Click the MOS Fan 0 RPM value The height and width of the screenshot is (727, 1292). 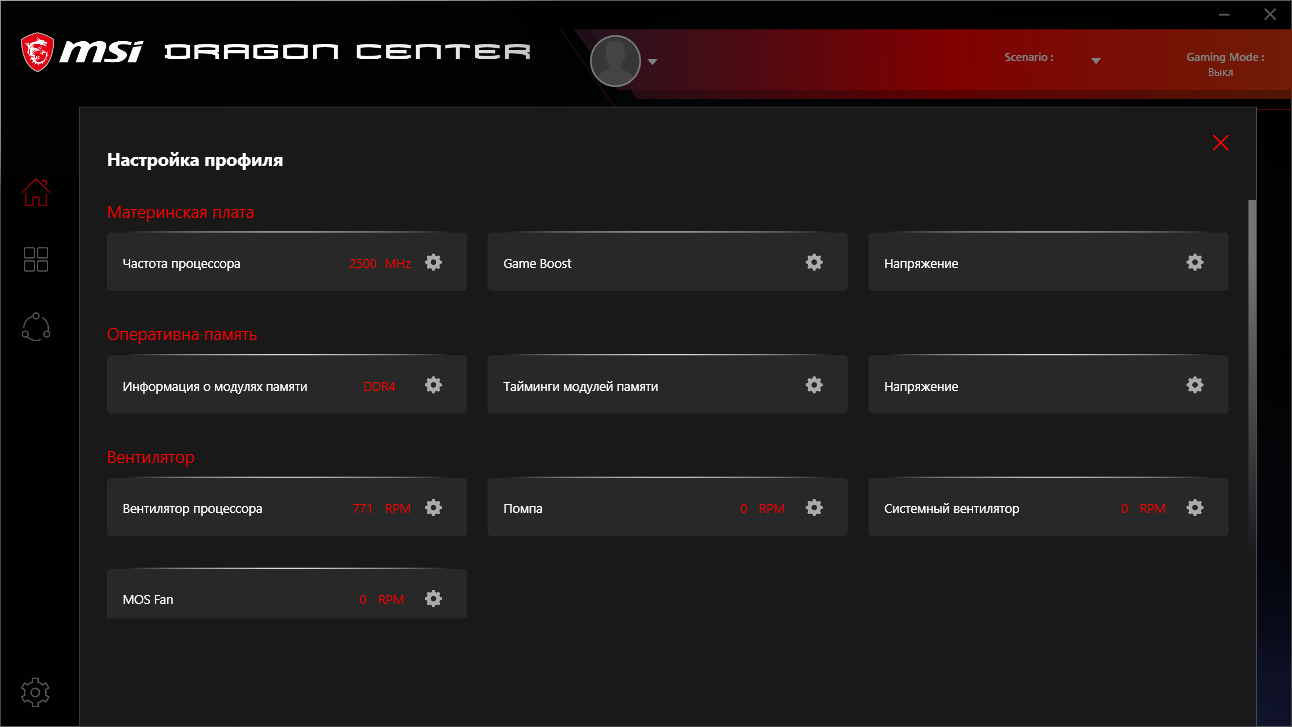tap(382, 600)
